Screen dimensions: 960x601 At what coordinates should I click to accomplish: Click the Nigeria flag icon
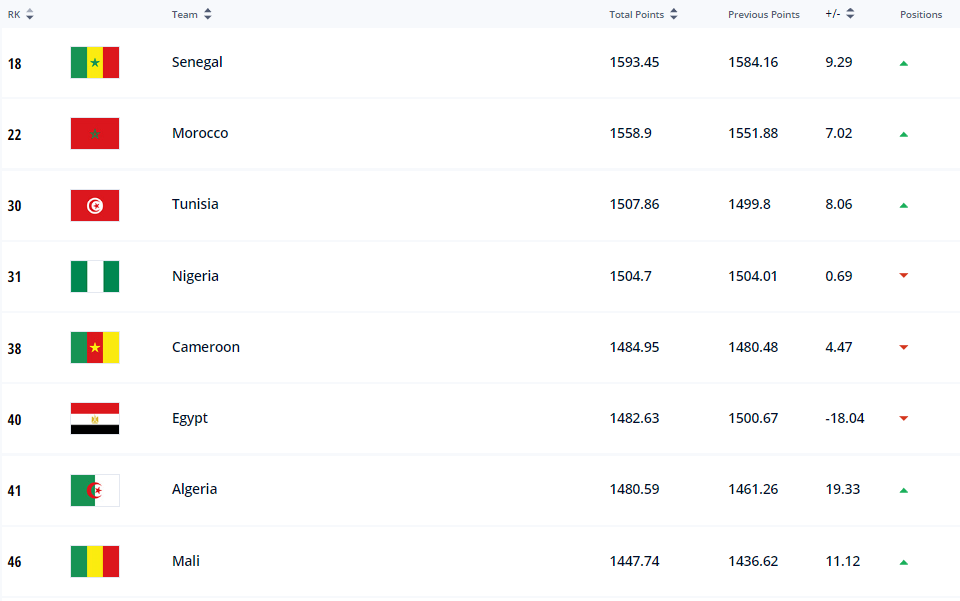pos(95,277)
